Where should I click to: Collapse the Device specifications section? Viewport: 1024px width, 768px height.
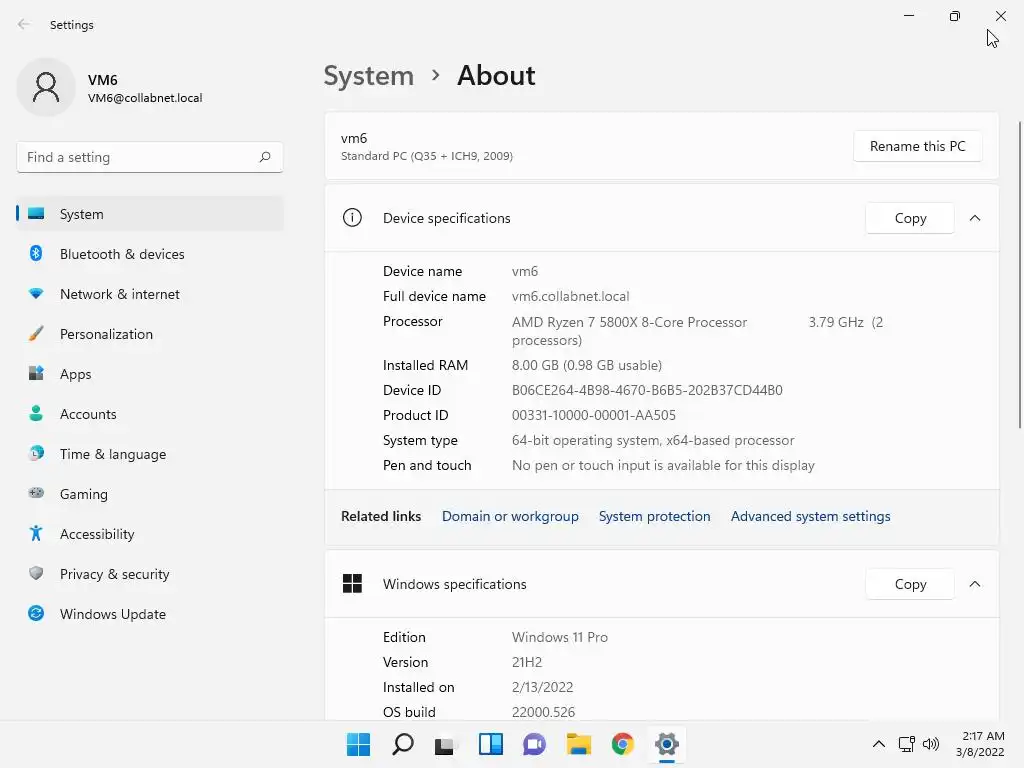974,218
